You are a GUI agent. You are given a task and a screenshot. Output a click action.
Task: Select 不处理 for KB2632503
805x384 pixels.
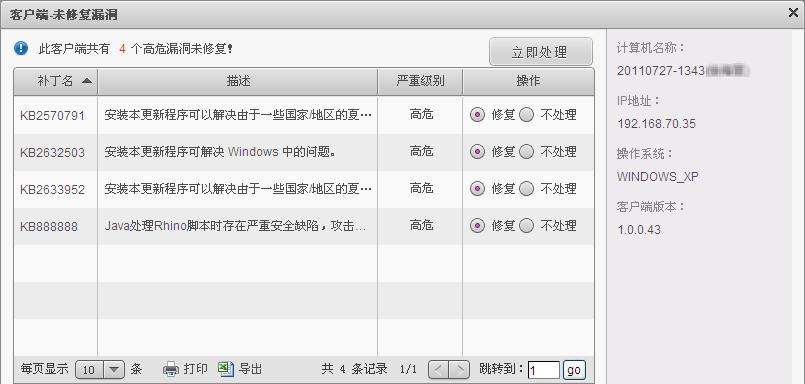527,152
